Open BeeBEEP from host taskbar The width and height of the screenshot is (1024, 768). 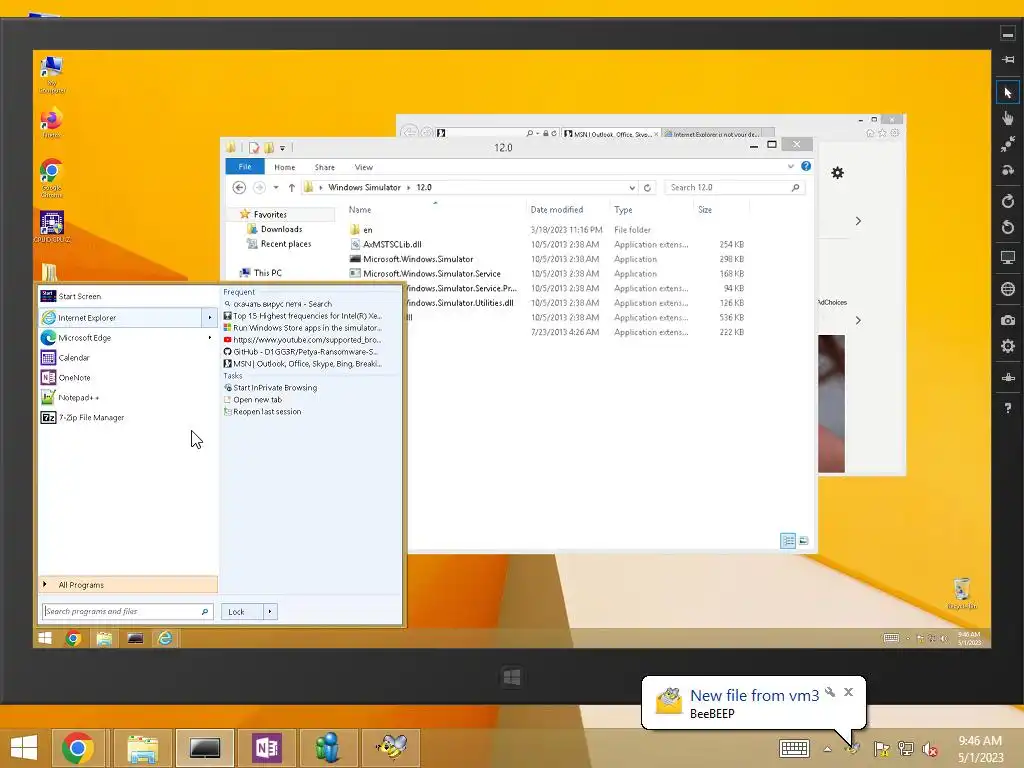pyautogui.click(x=392, y=747)
